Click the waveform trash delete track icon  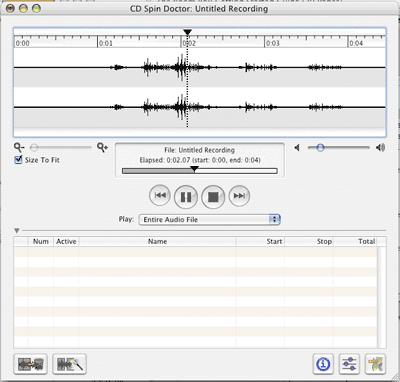(30, 364)
